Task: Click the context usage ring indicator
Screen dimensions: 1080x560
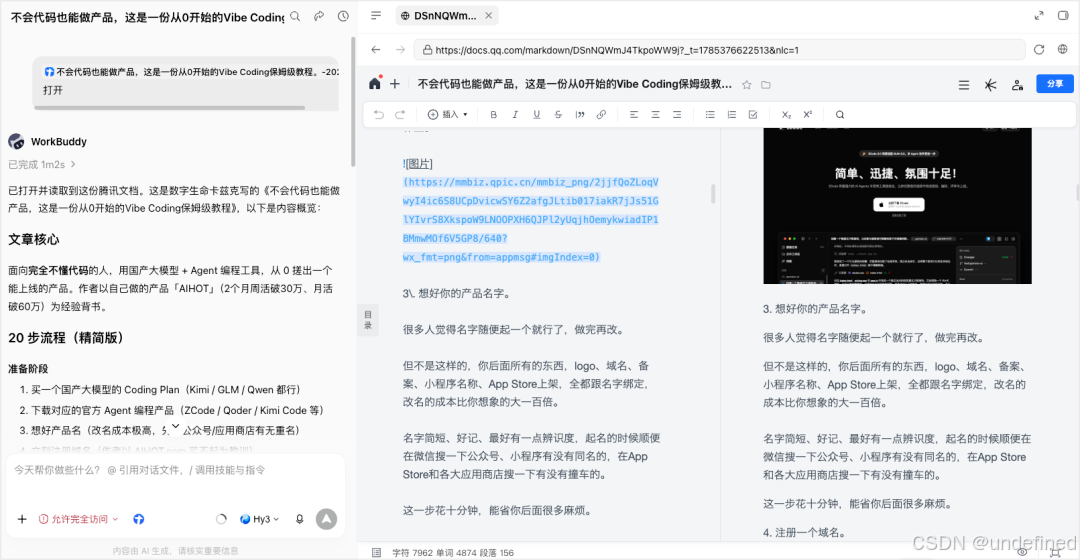Action: pos(221,519)
